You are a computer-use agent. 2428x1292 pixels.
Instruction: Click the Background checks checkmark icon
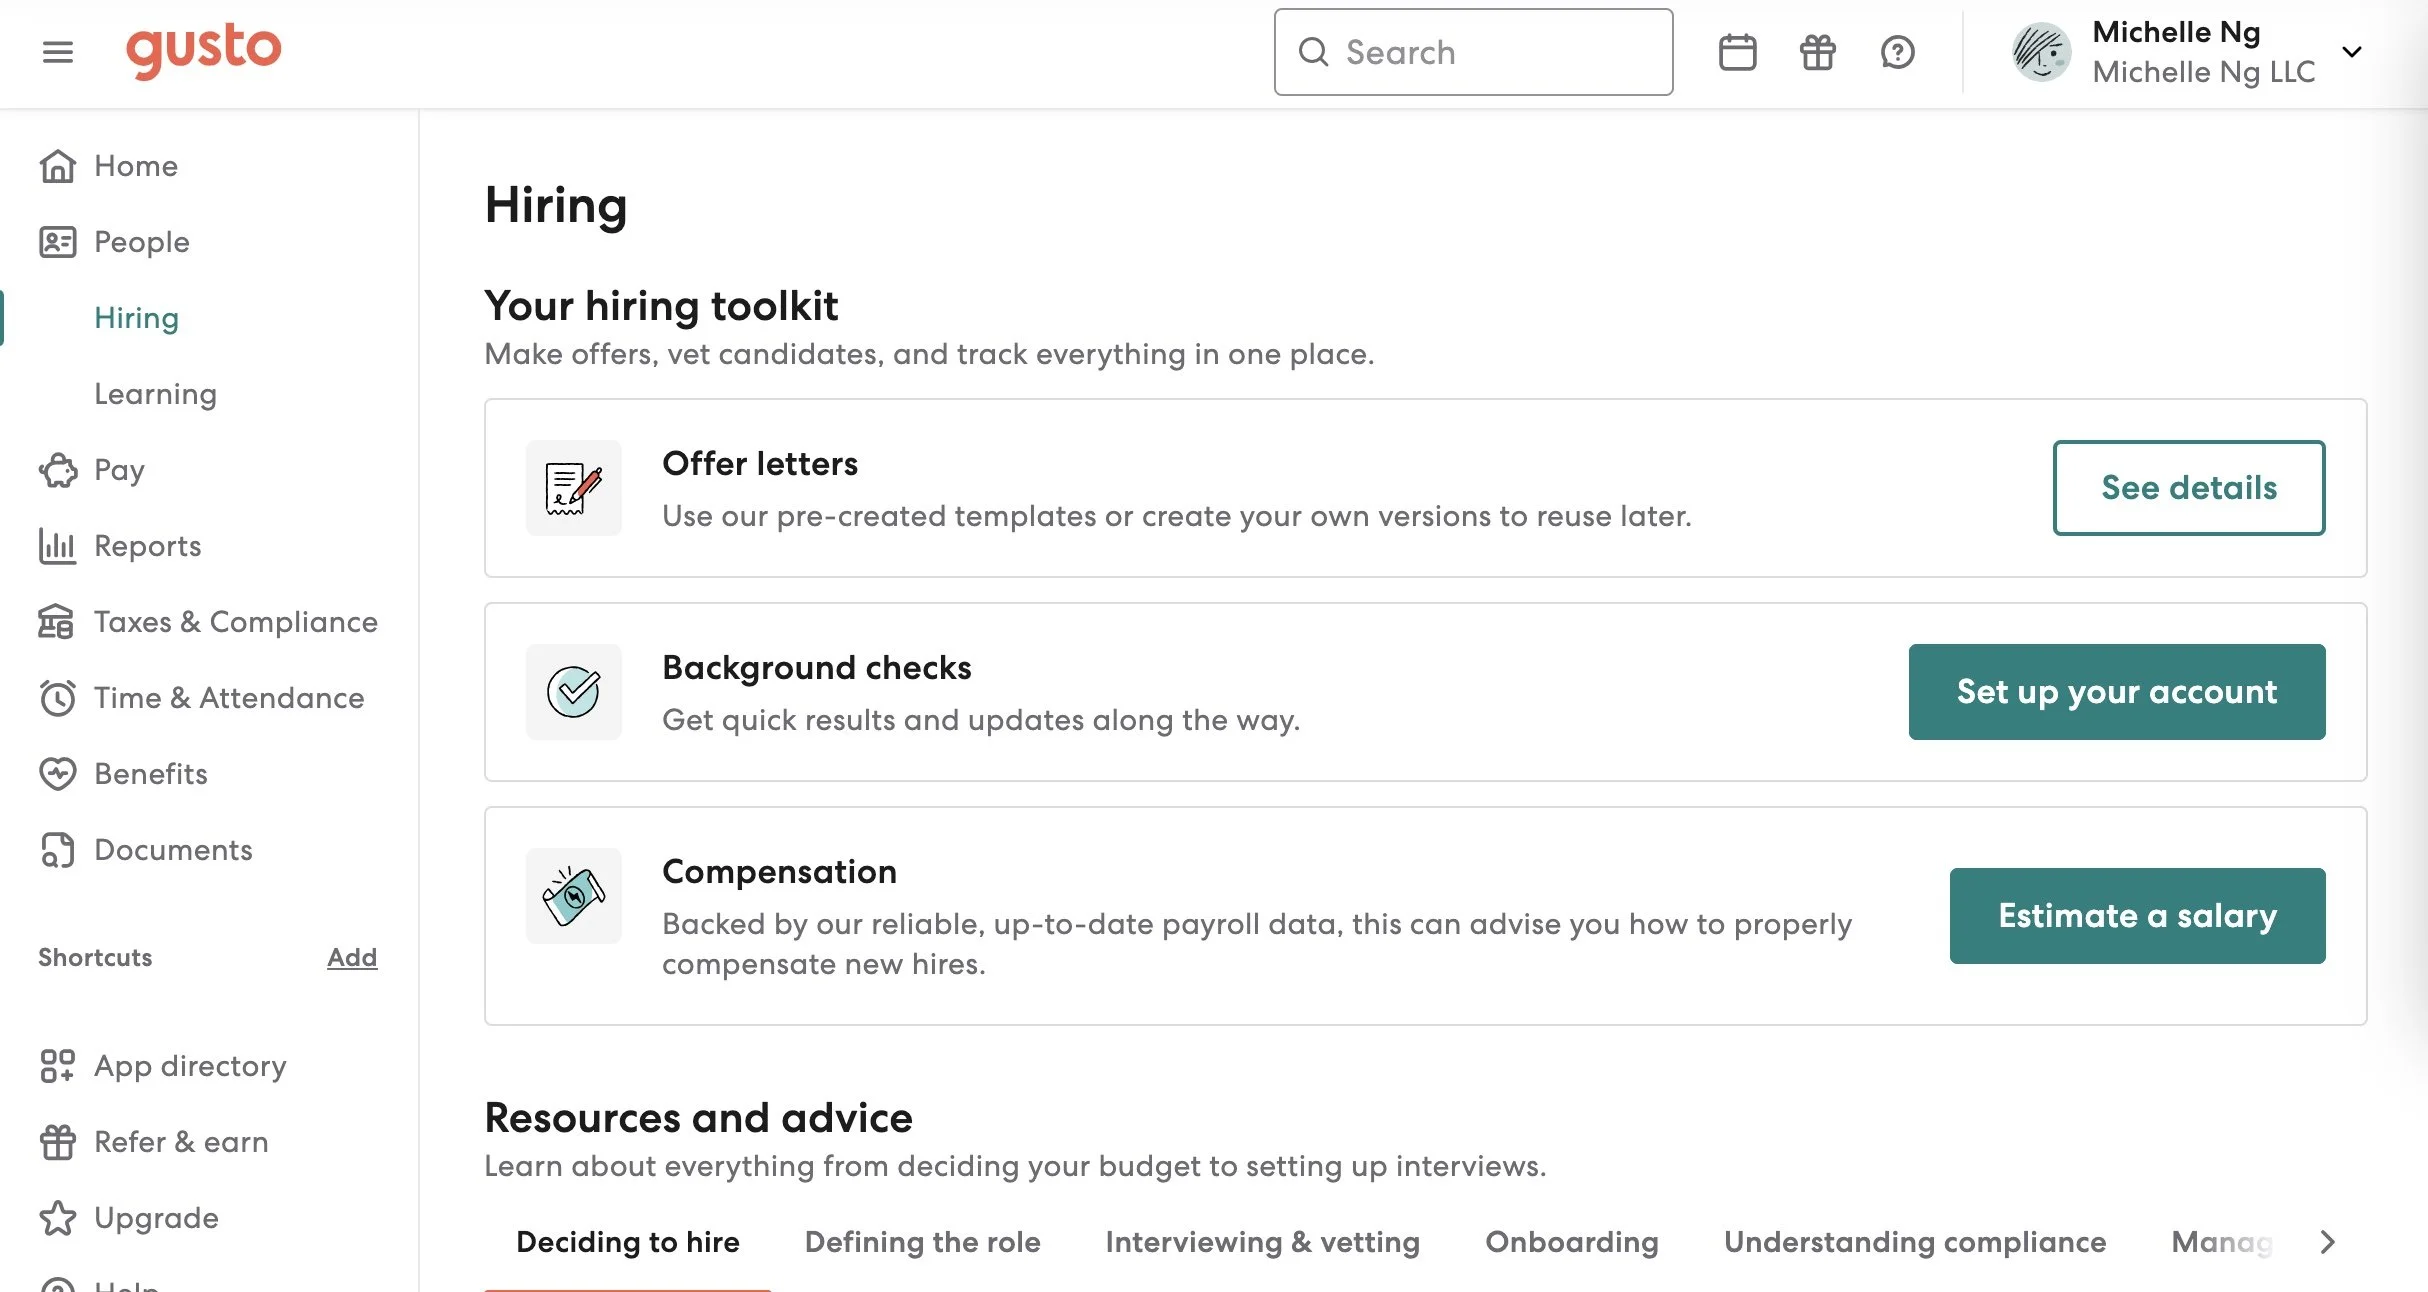(574, 692)
